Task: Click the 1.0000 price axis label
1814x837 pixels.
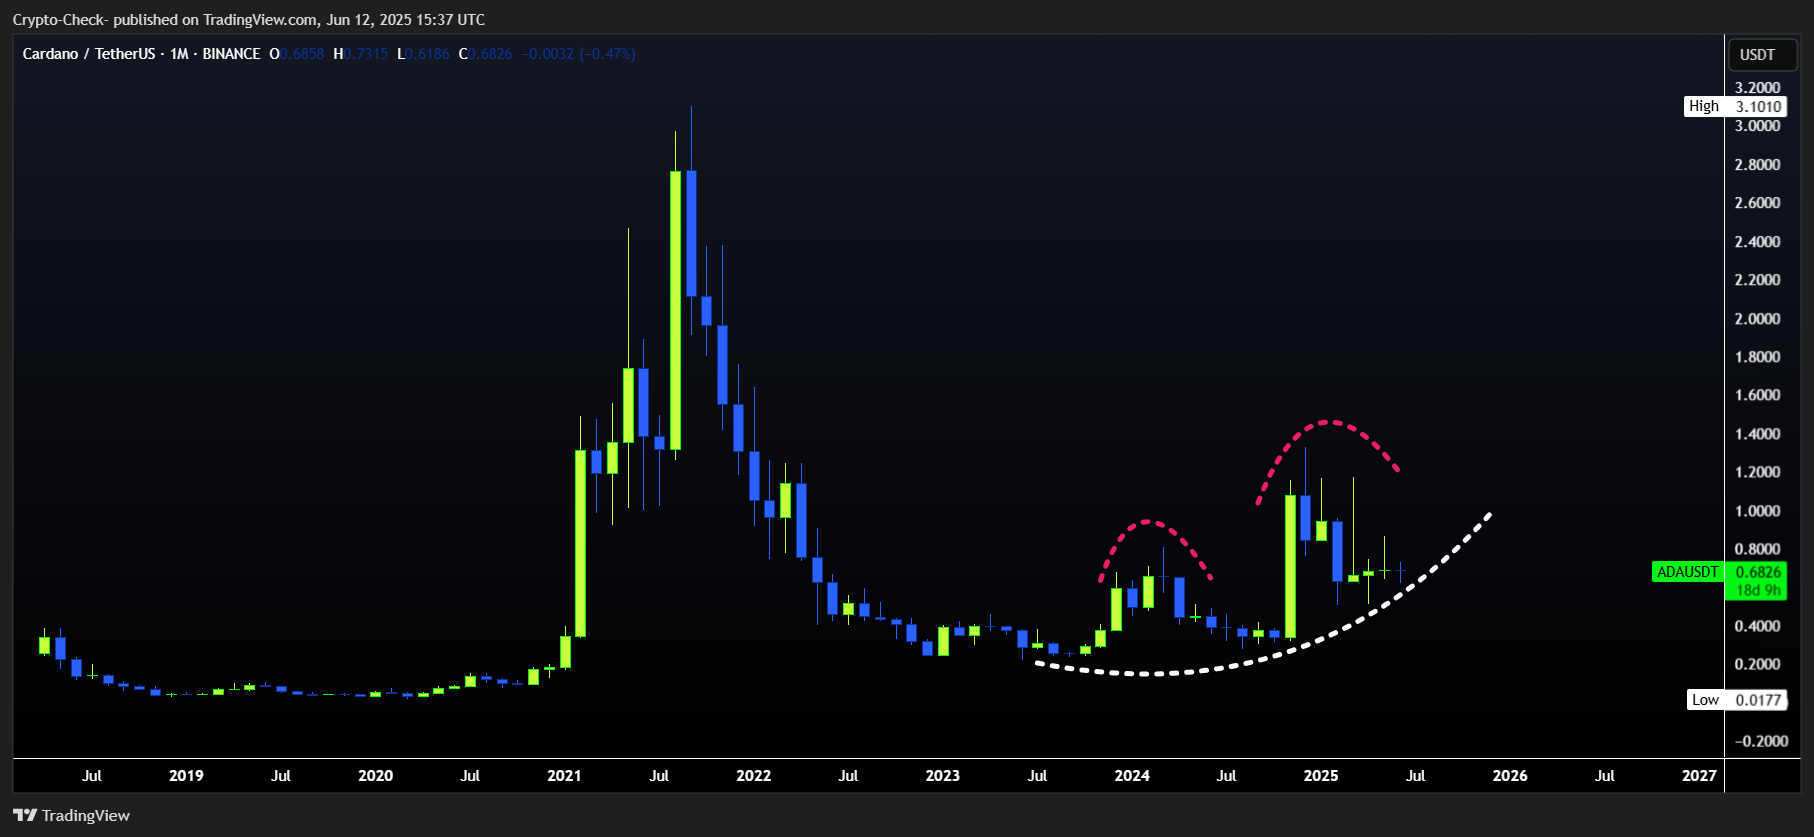Action: pyautogui.click(x=1757, y=511)
